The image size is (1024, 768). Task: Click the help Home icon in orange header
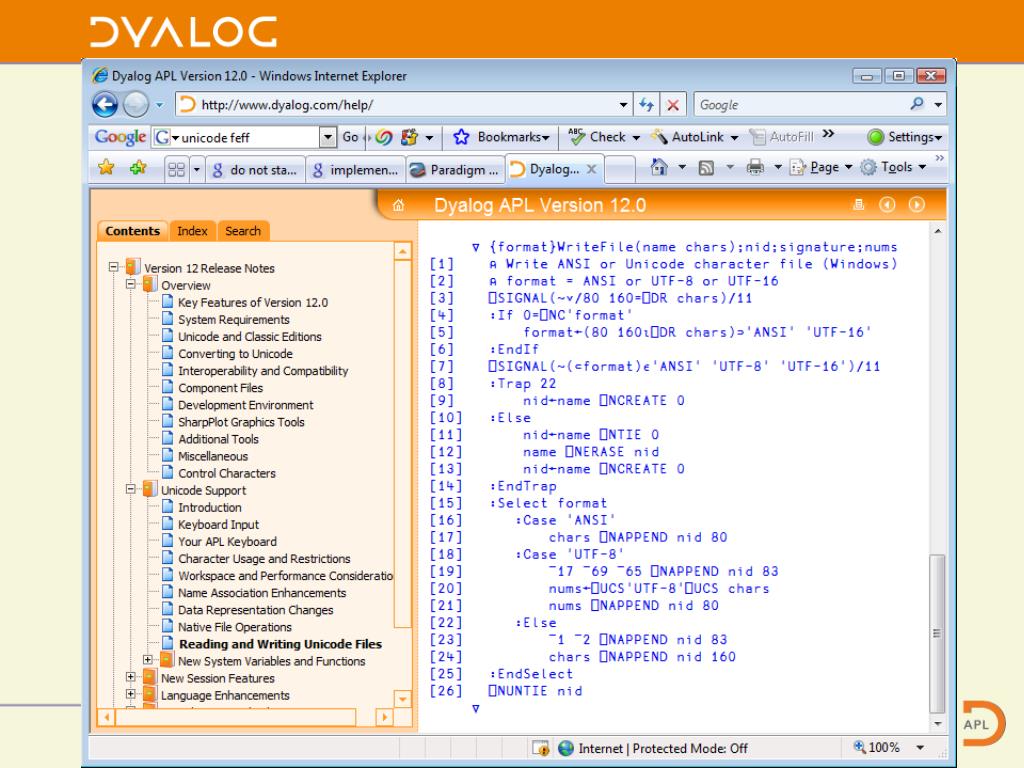[398, 206]
